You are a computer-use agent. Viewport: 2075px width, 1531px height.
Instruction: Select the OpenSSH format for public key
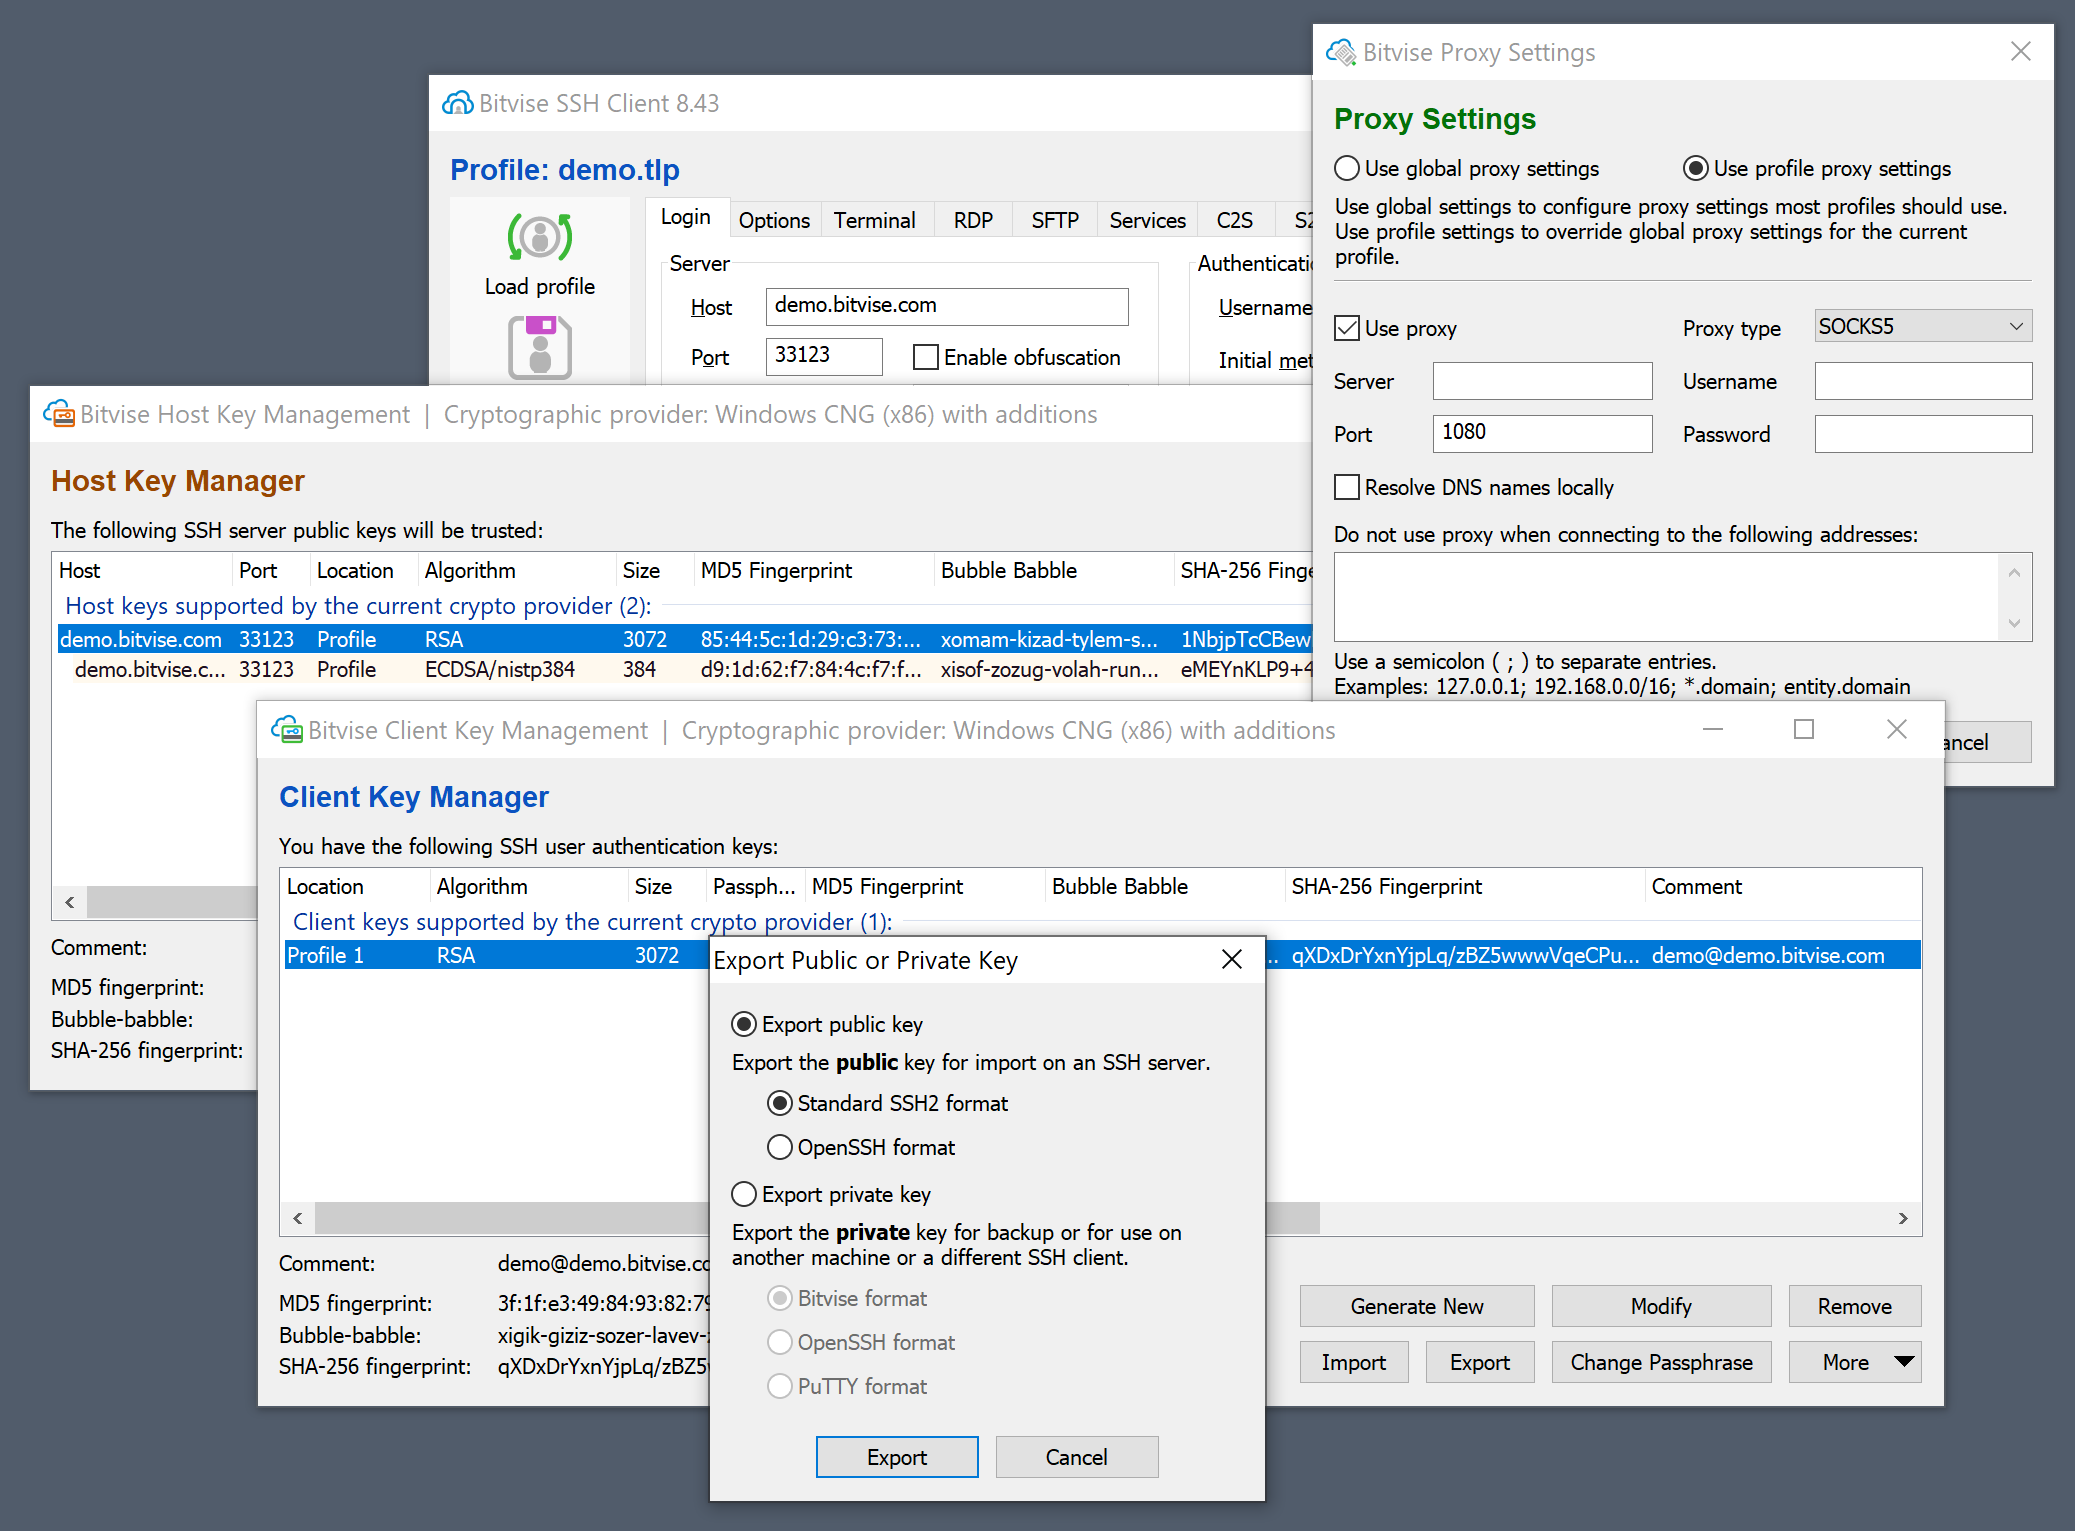[x=780, y=1147]
